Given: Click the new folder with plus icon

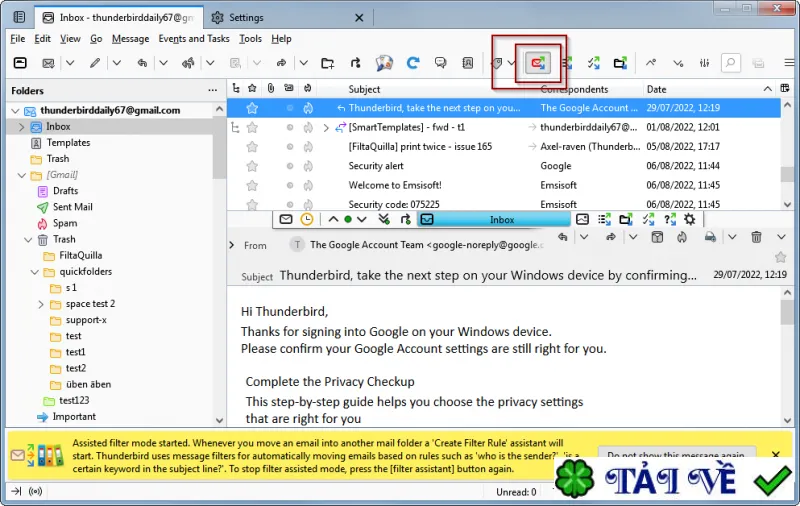Looking at the screenshot, I should [x=328, y=63].
